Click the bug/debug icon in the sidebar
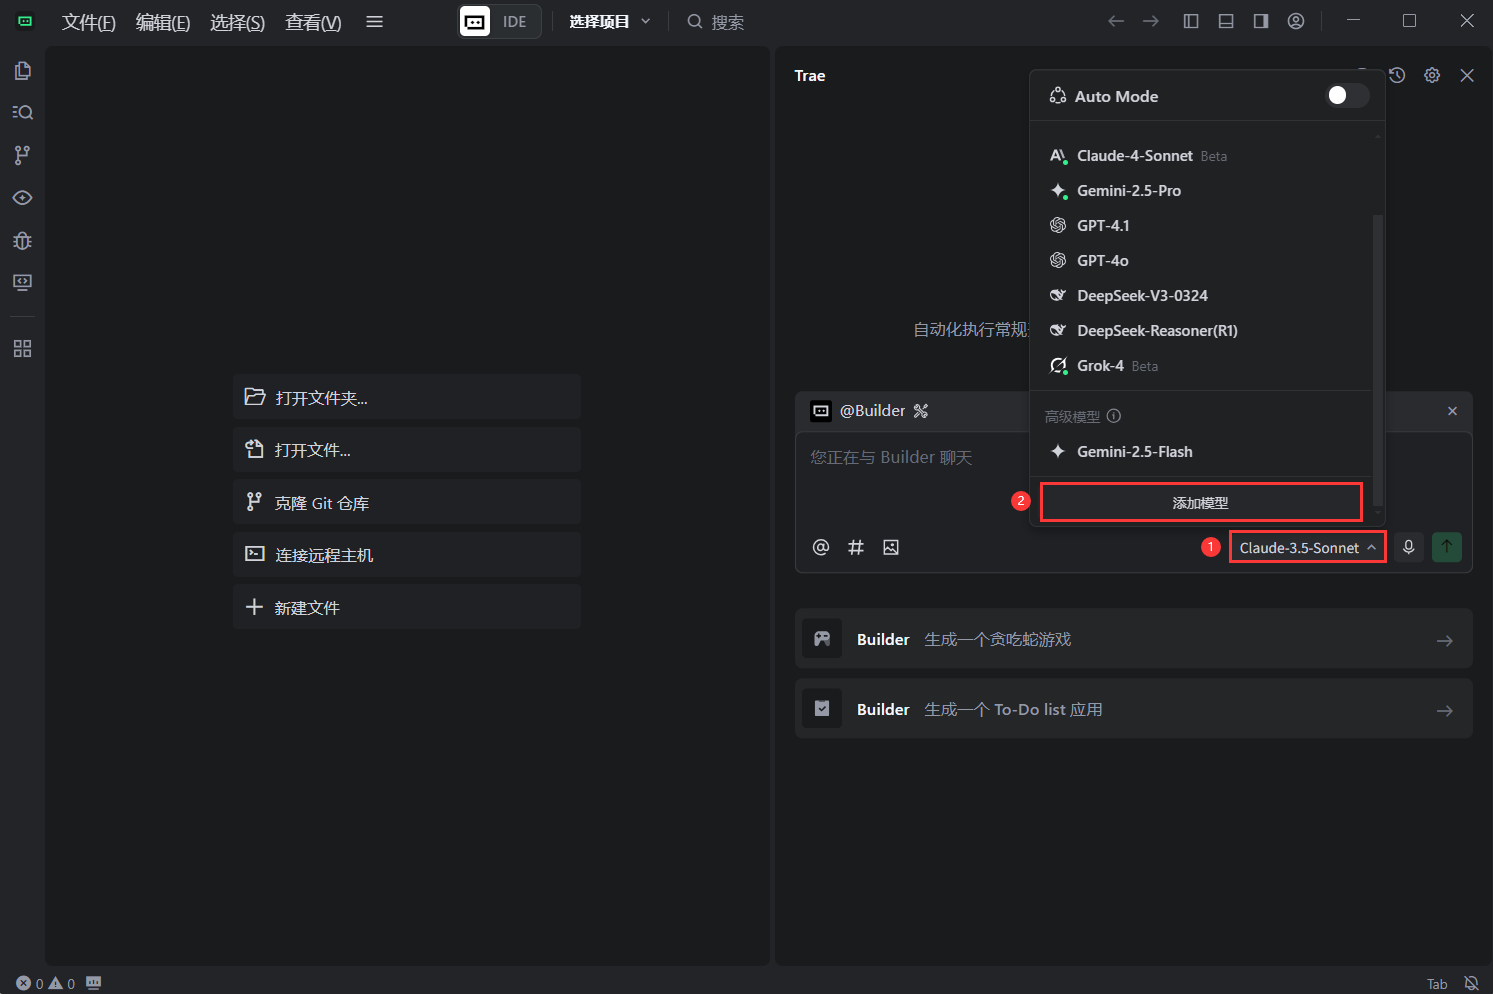1493x994 pixels. tap(22, 240)
